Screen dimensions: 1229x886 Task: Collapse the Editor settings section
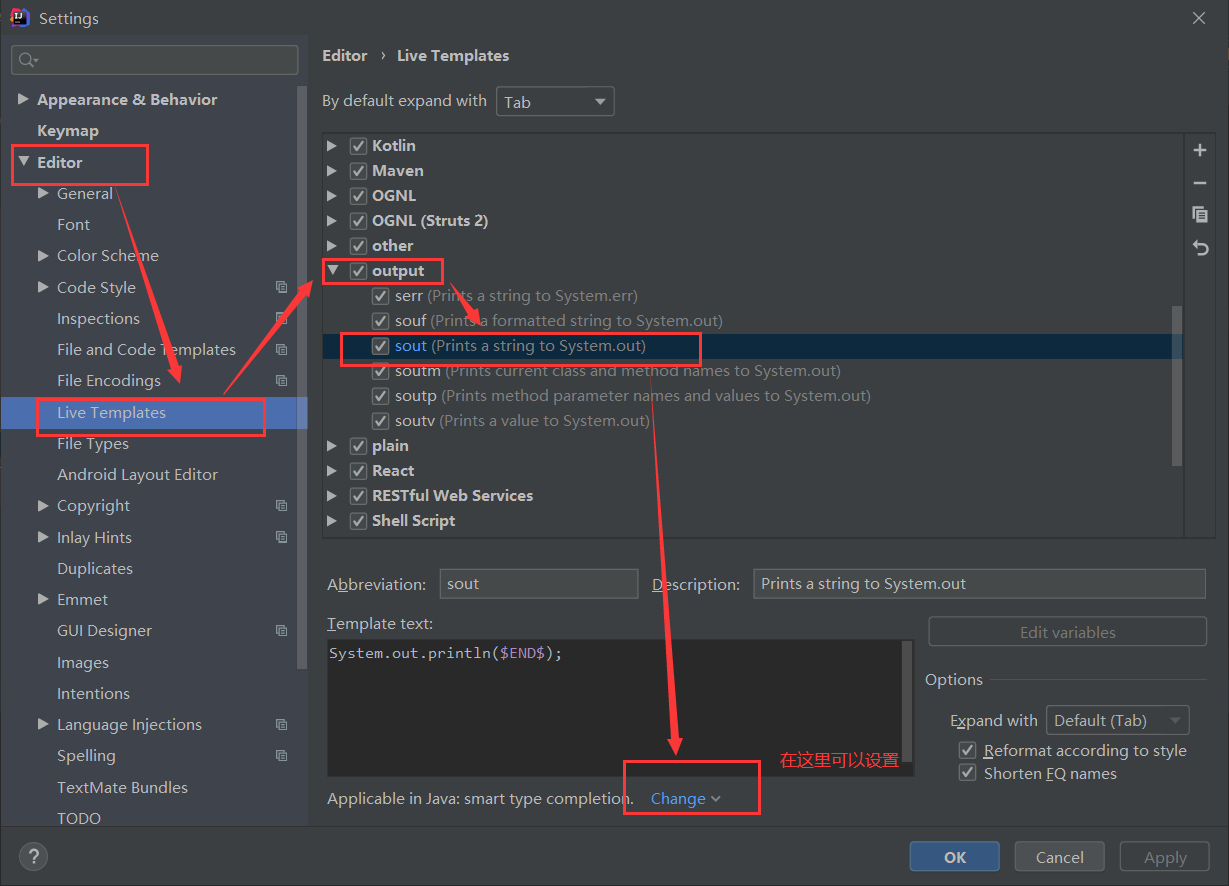(x=24, y=161)
